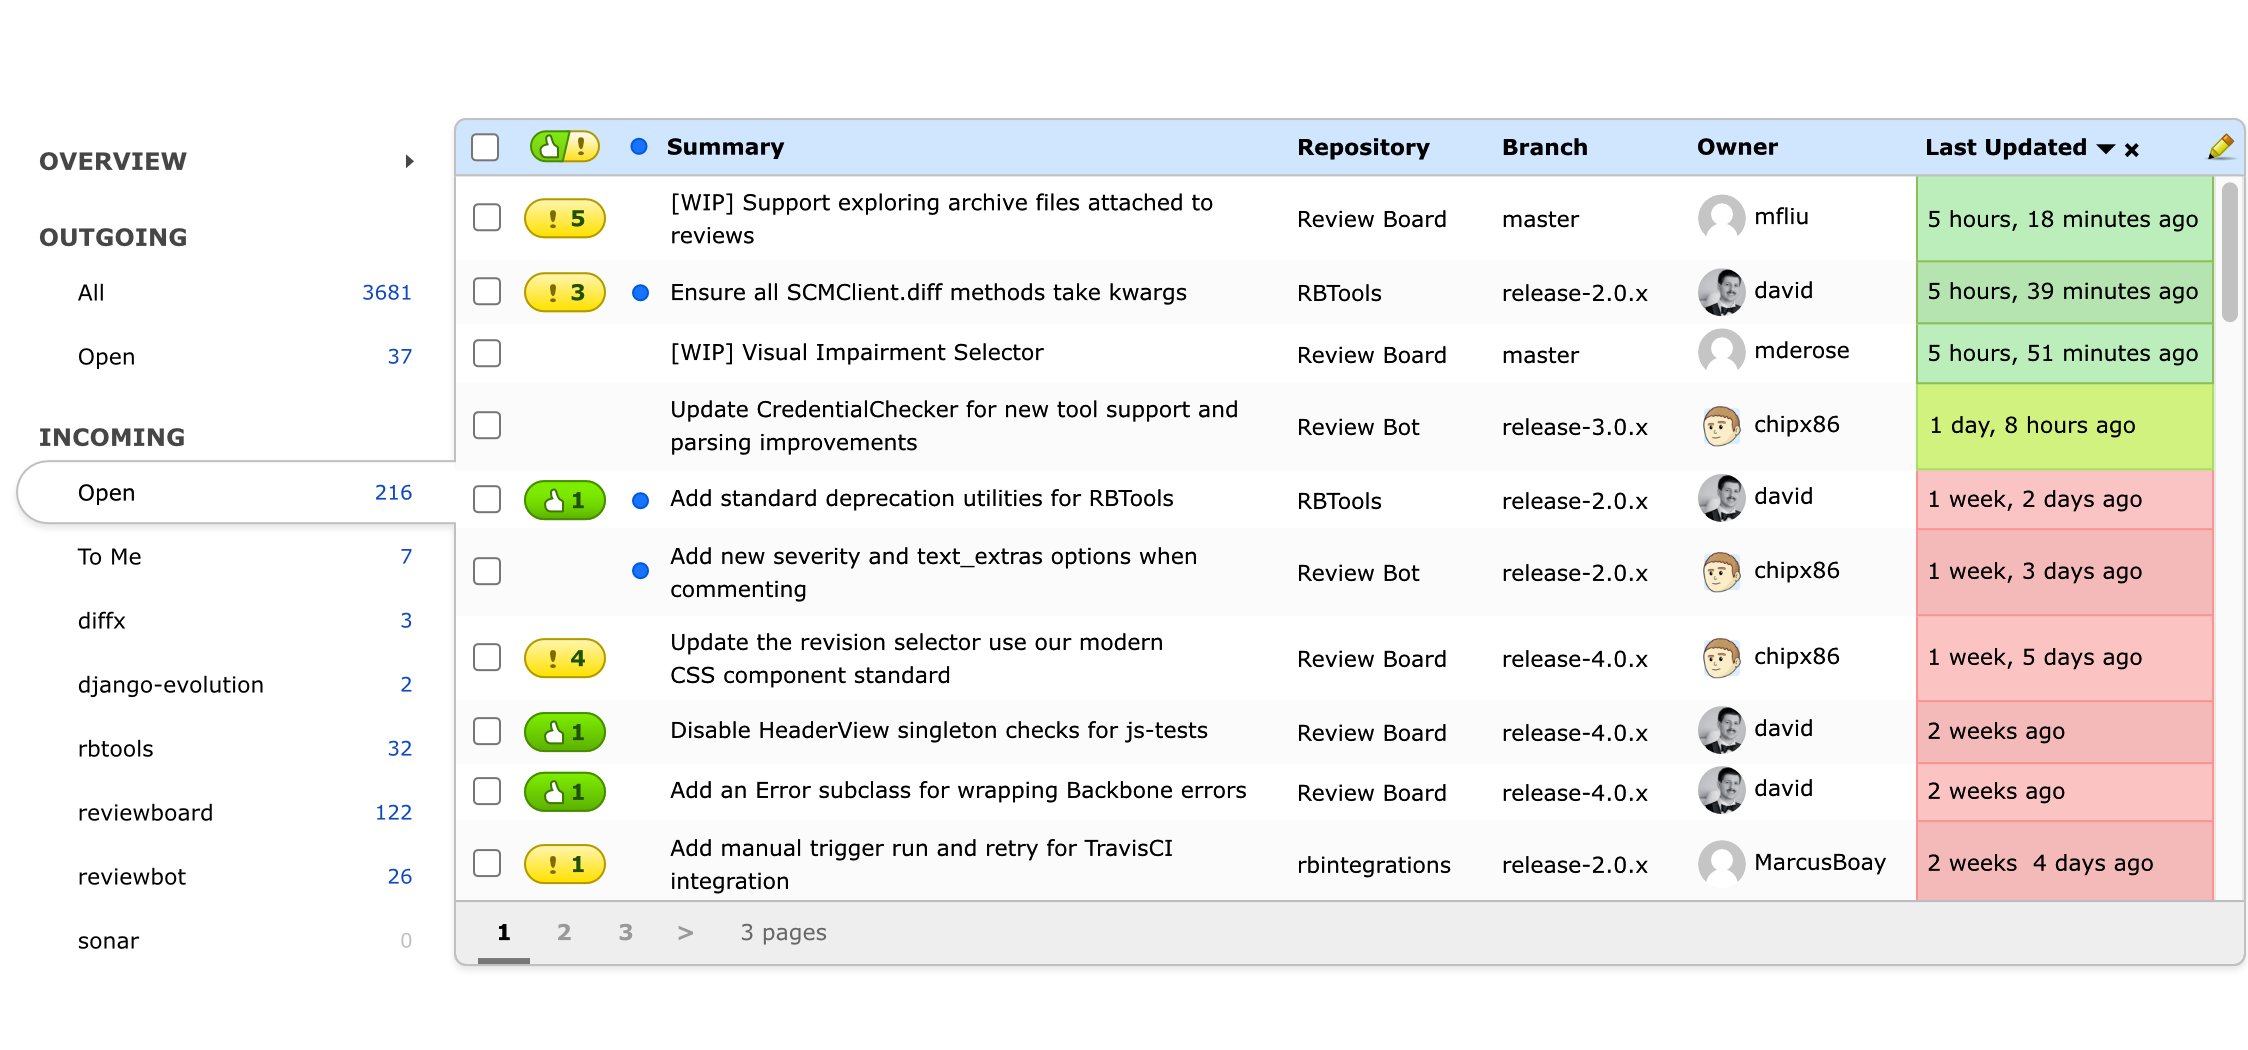
Task: Toggle the select-all checkbox in header
Action: (487, 146)
